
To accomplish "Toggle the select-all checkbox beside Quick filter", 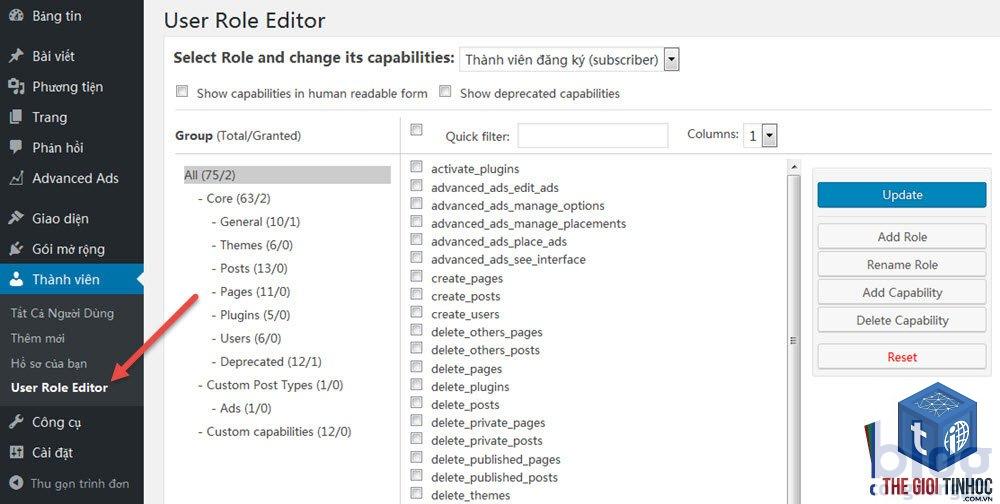I will [x=416, y=130].
